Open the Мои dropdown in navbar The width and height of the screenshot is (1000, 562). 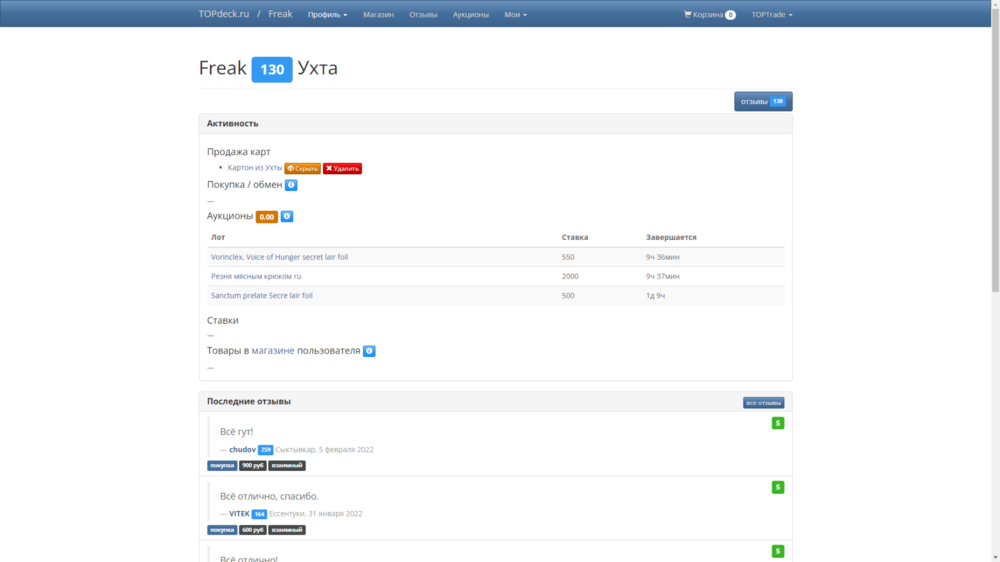(x=515, y=15)
